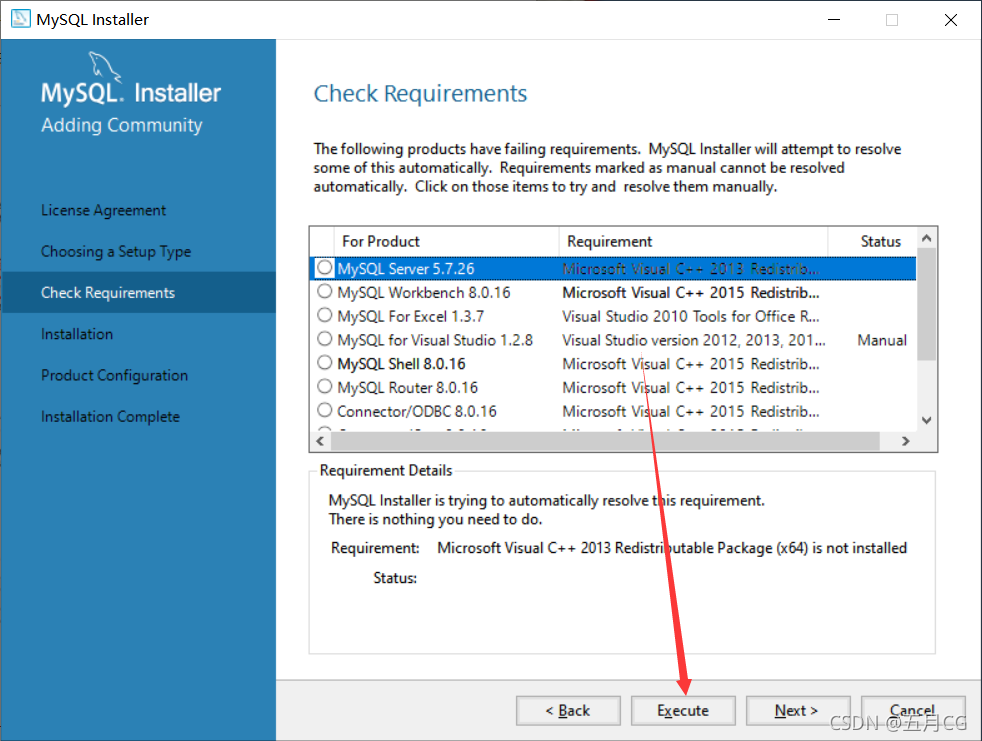This screenshot has width=982, height=741.
Task: Click the Workbench Visual C++ 2015 requirement cell
Action: click(691, 293)
